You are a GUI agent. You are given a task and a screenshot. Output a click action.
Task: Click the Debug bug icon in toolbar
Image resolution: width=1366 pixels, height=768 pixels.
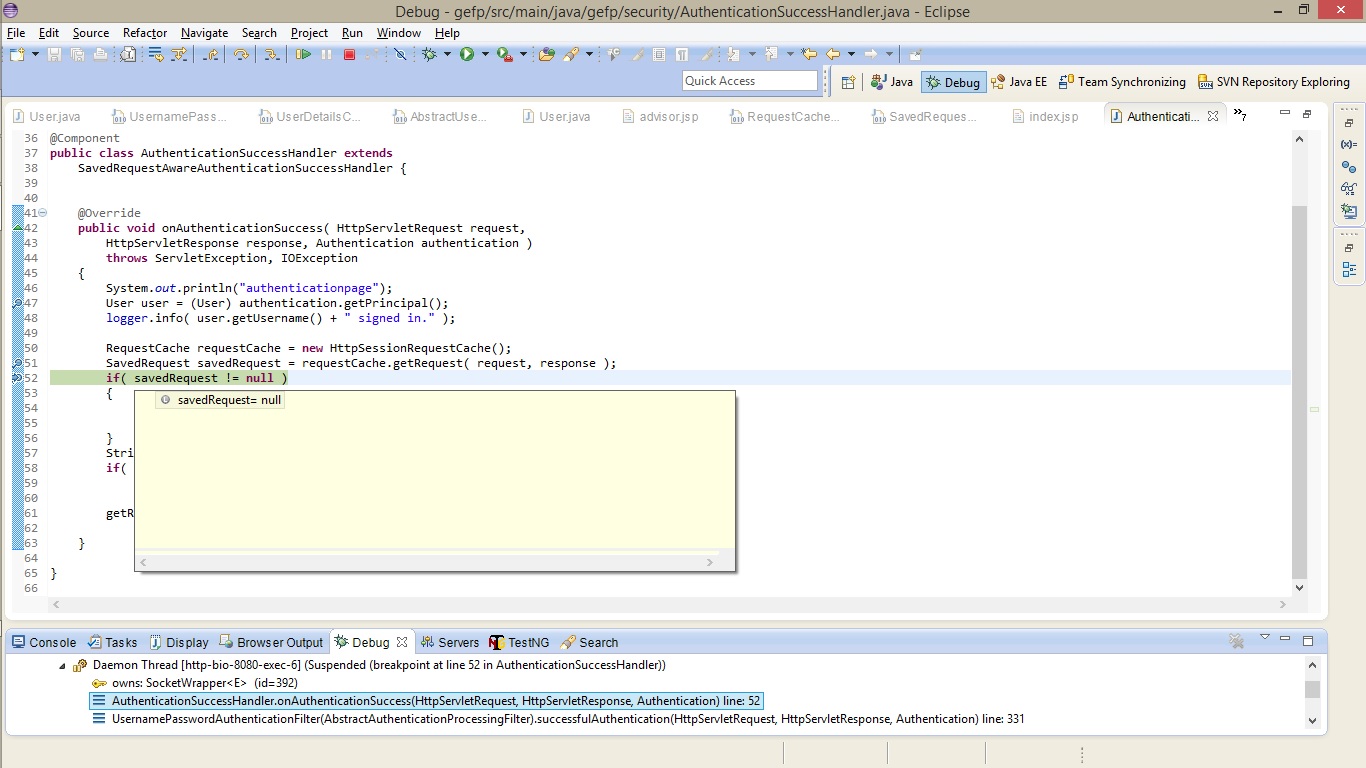tap(429, 55)
